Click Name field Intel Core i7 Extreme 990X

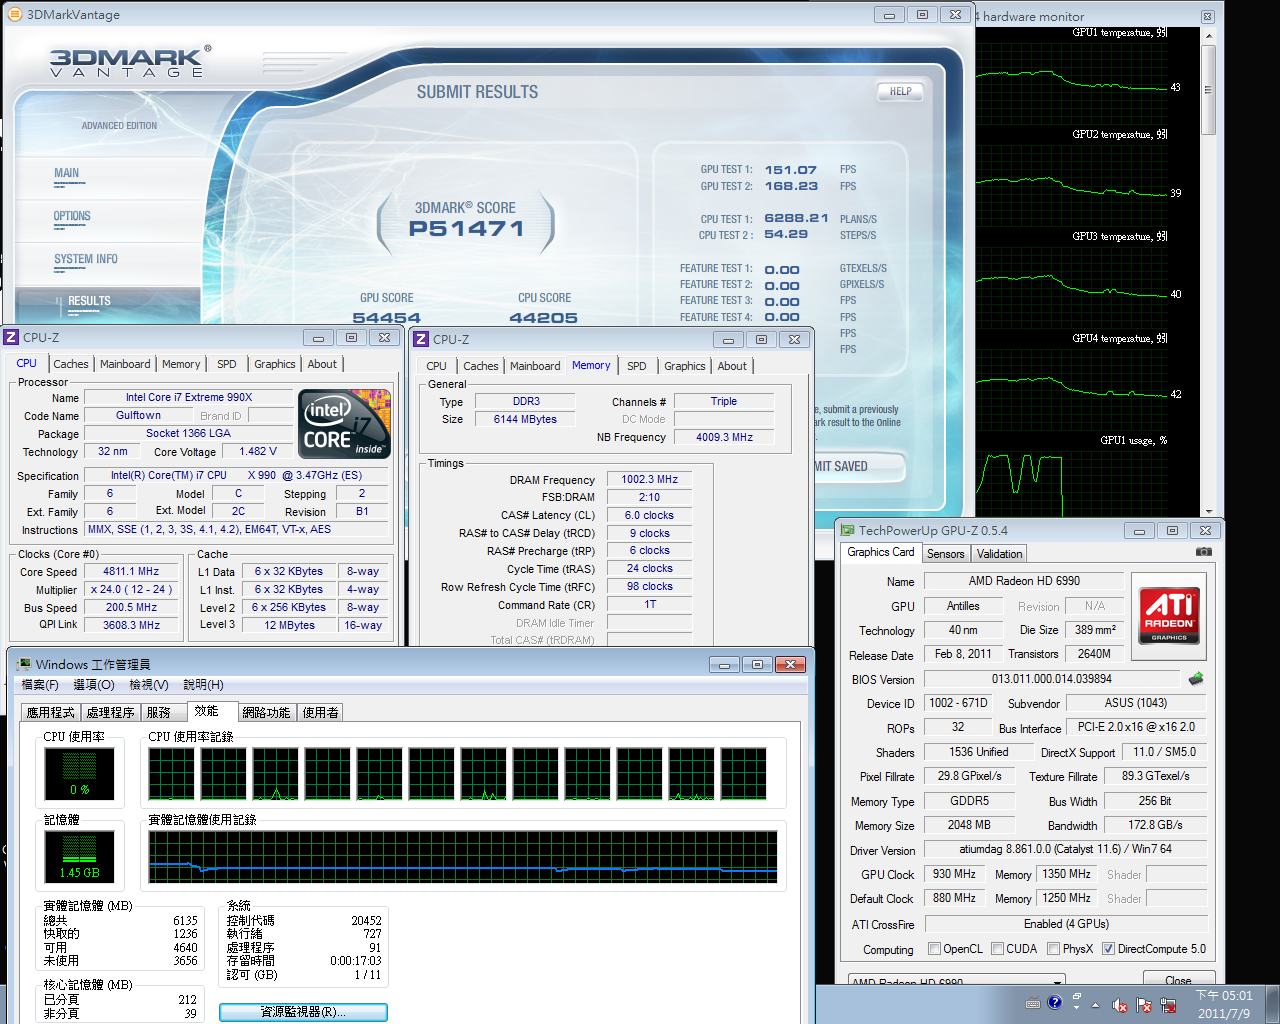coord(189,397)
